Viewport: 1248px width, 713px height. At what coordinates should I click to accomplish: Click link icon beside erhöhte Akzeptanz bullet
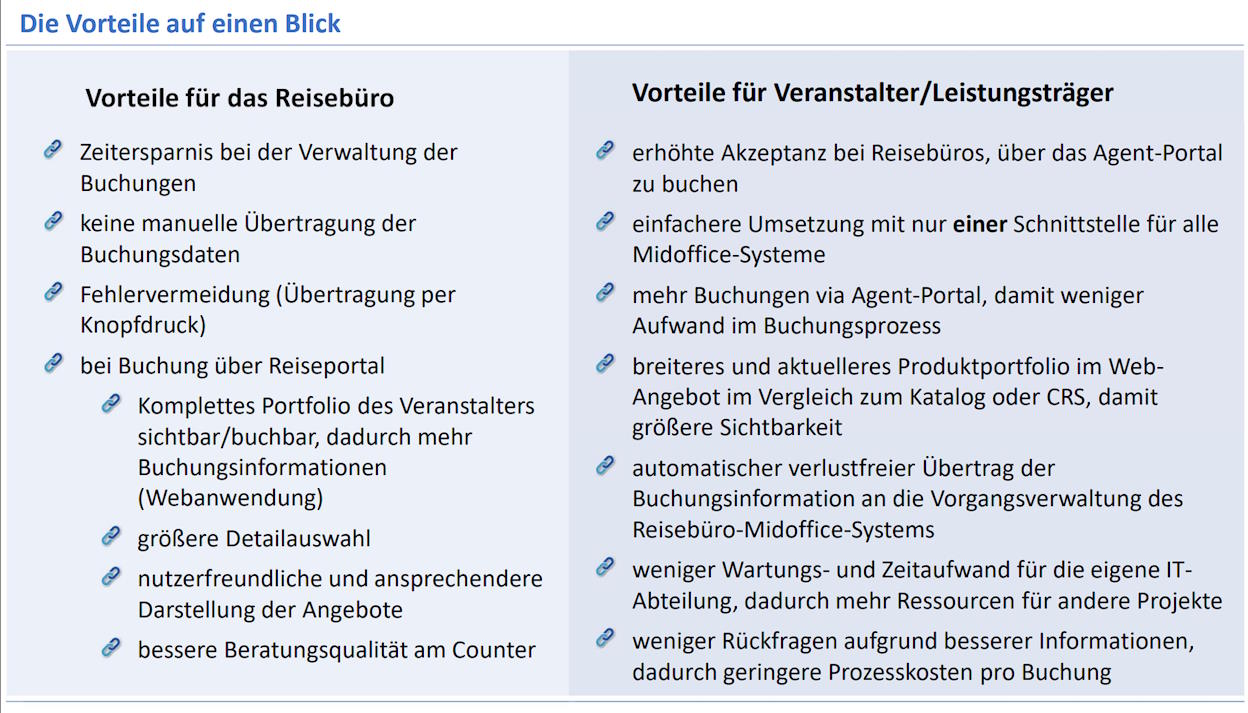(605, 150)
